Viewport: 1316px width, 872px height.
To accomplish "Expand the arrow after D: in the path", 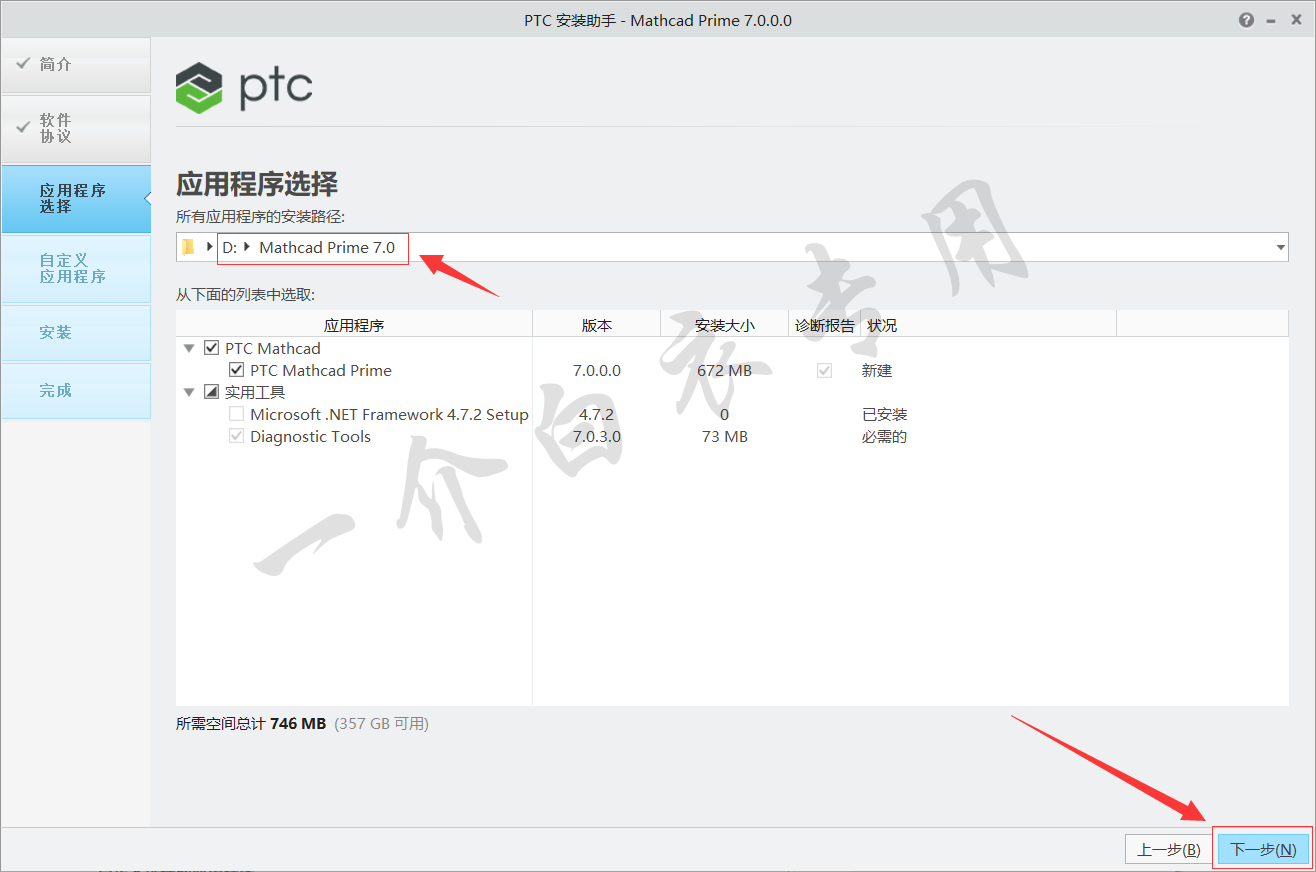I will pyautogui.click(x=247, y=247).
